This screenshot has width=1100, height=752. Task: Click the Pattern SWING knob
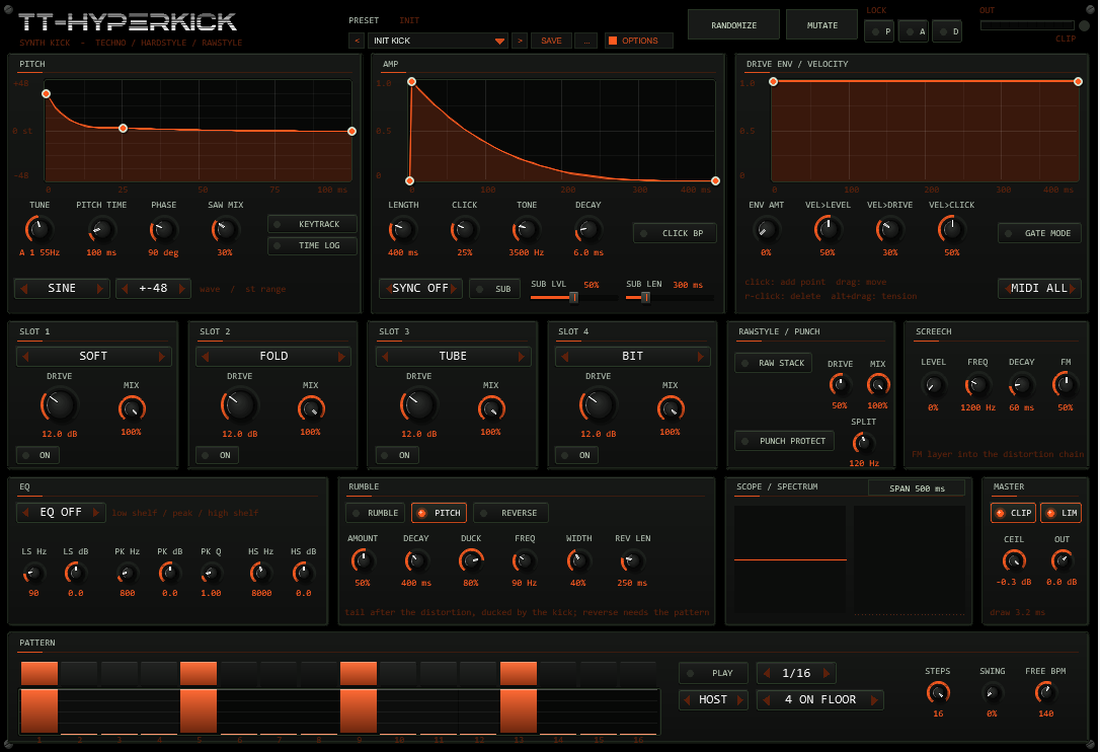click(x=991, y=694)
